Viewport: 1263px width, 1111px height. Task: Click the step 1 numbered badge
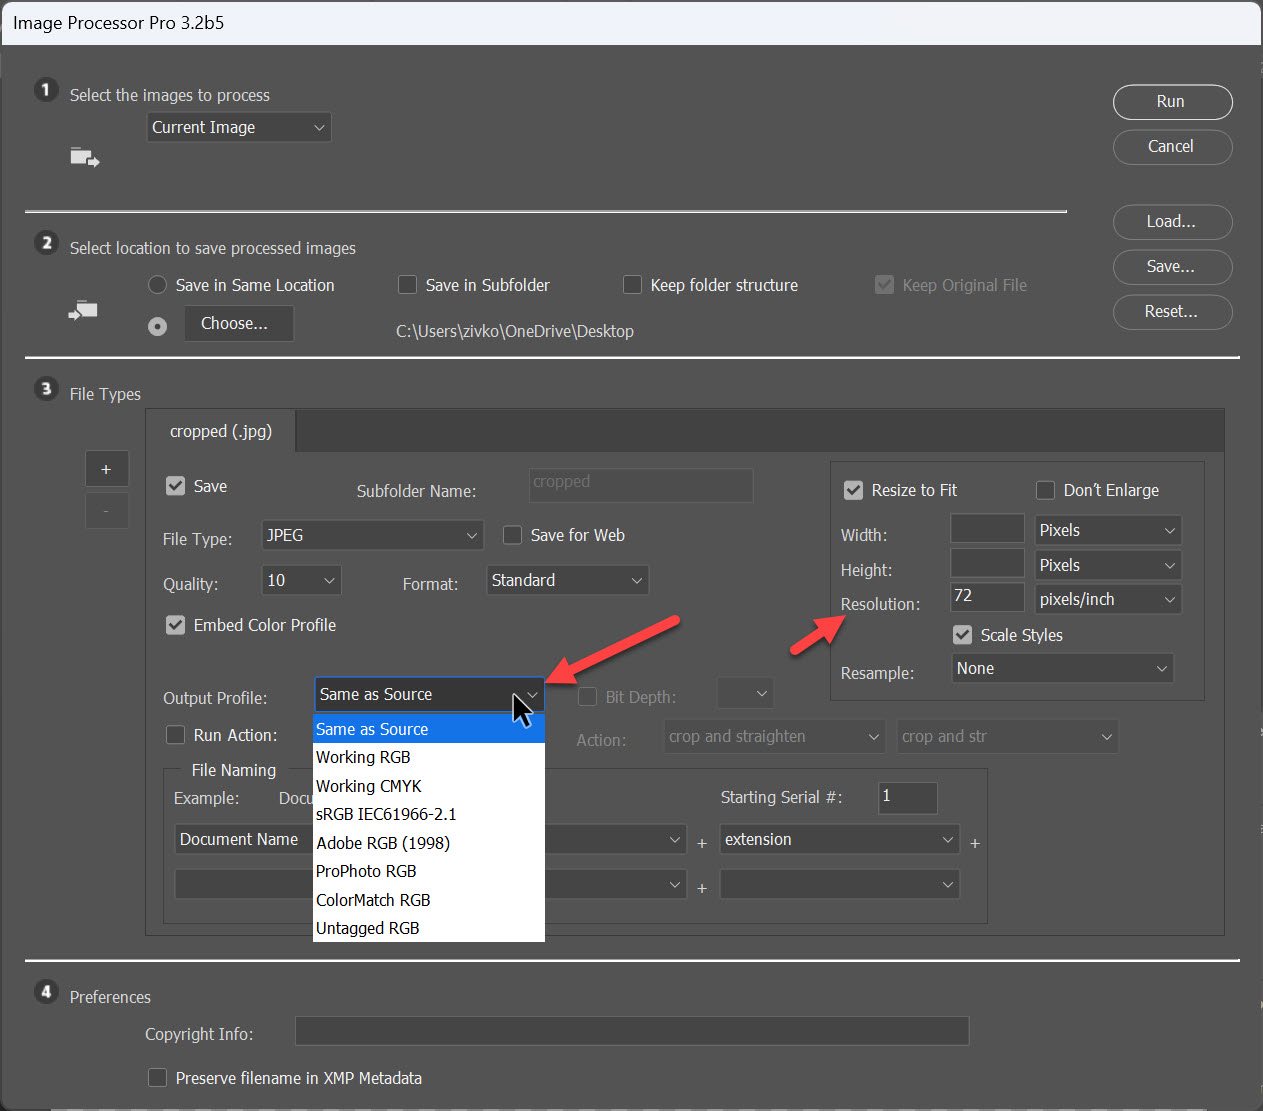(x=46, y=89)
